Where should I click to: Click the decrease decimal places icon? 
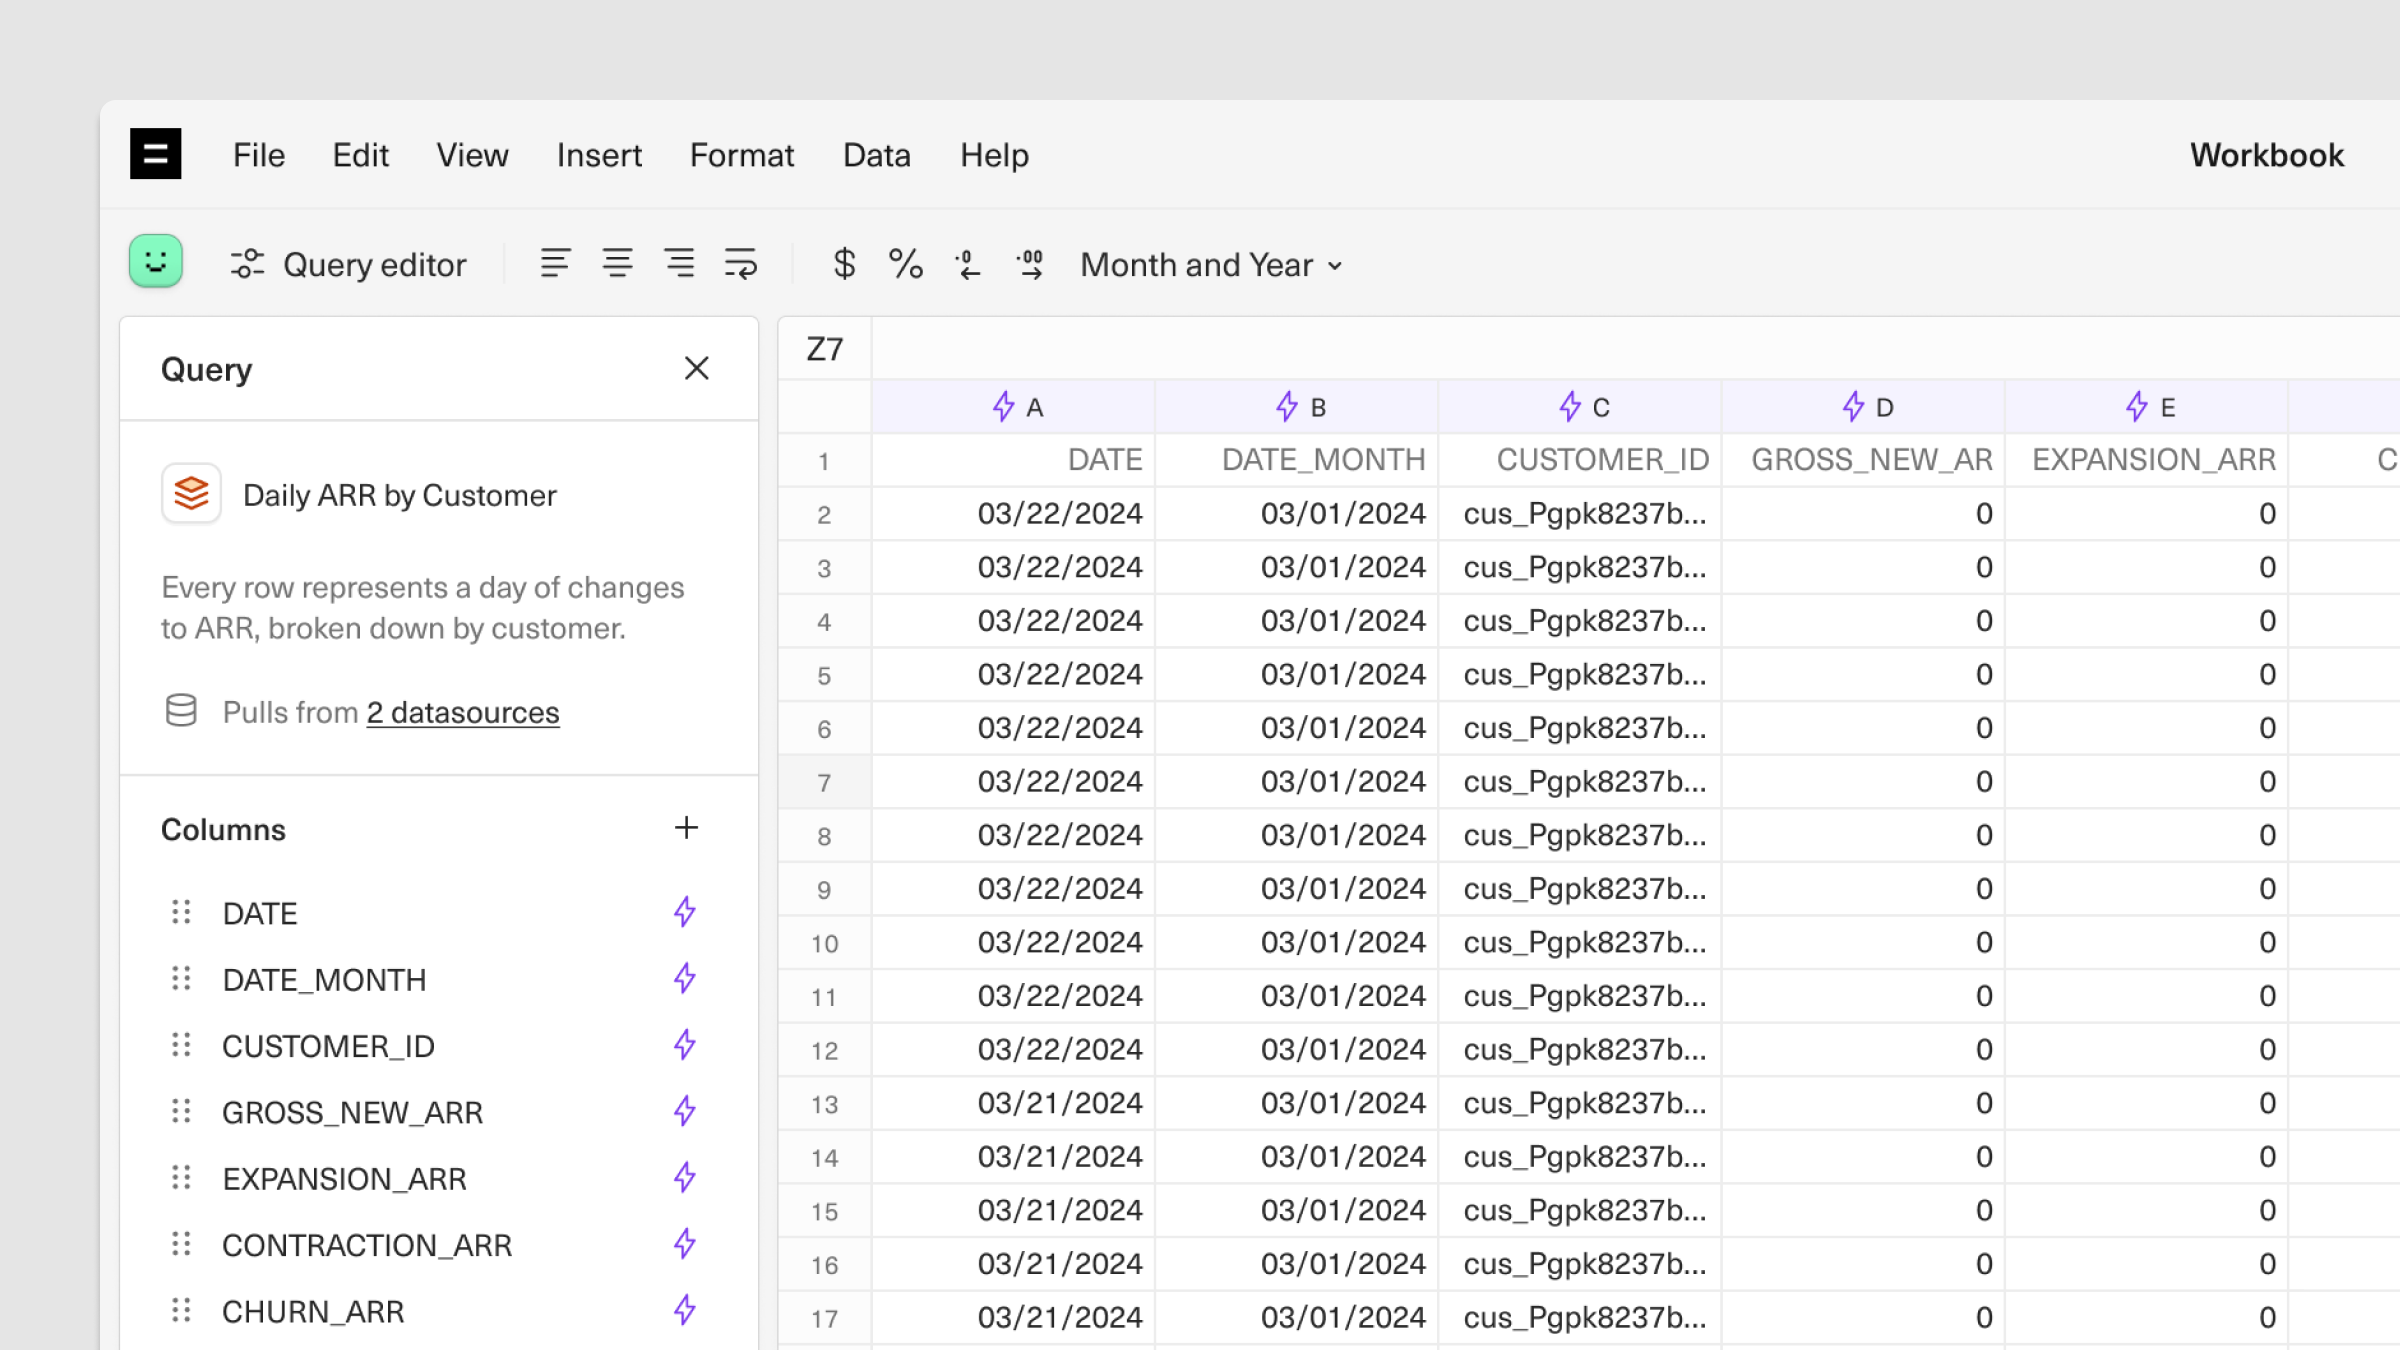coord(967,264)
